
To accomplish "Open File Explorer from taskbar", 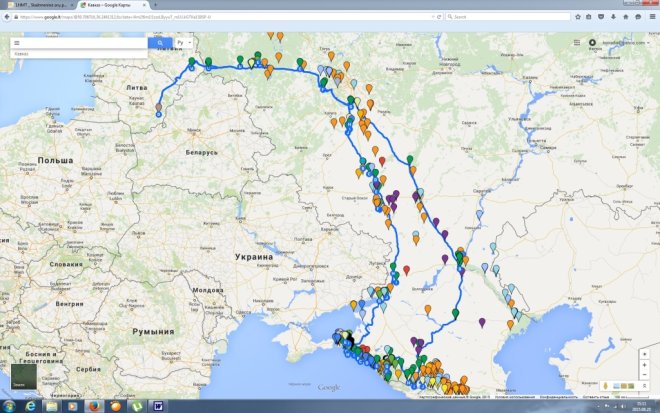I will (x=51, y=406).
